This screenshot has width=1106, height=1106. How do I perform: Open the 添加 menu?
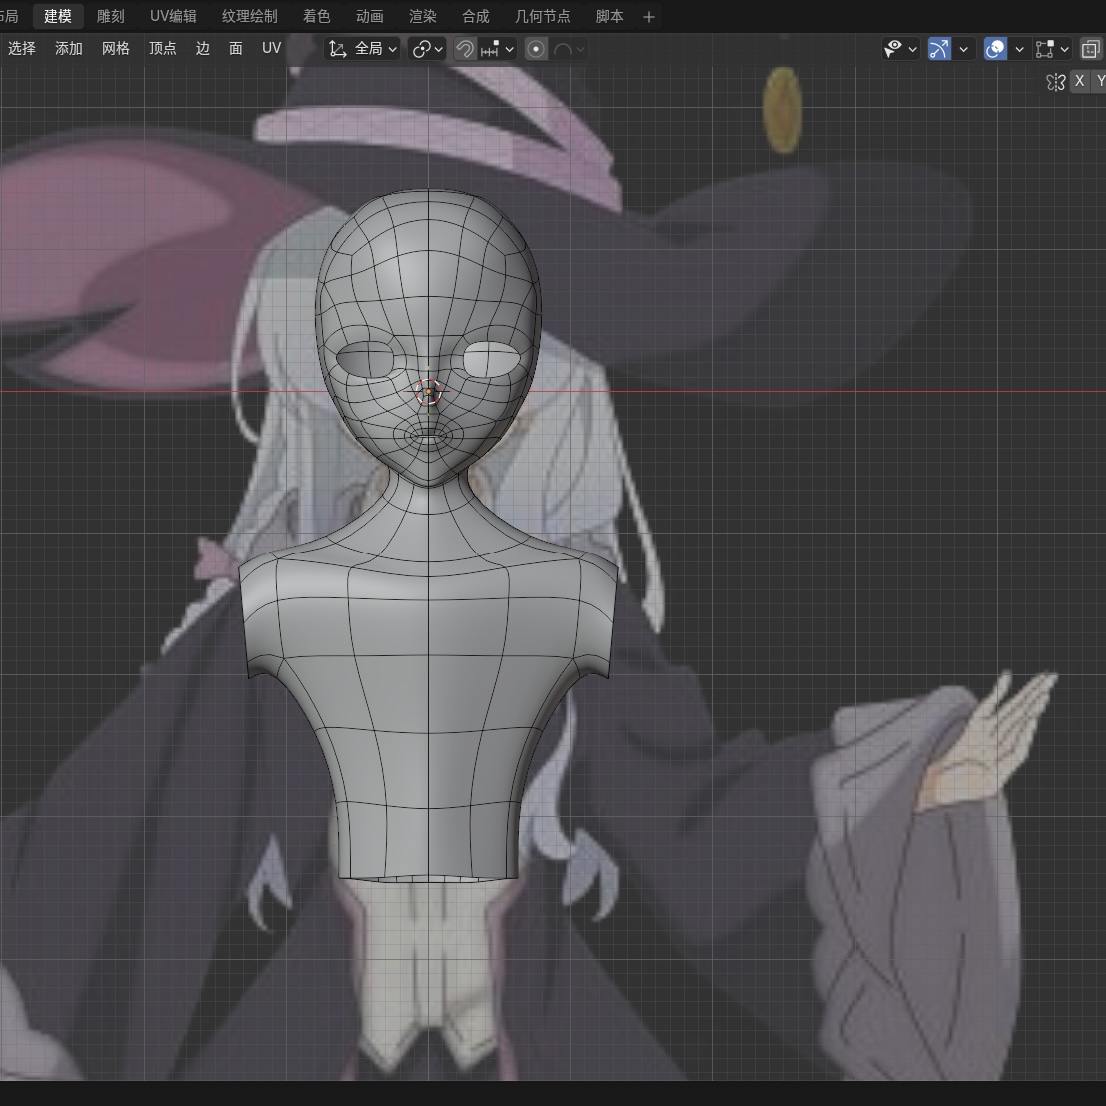click(69, 49)
